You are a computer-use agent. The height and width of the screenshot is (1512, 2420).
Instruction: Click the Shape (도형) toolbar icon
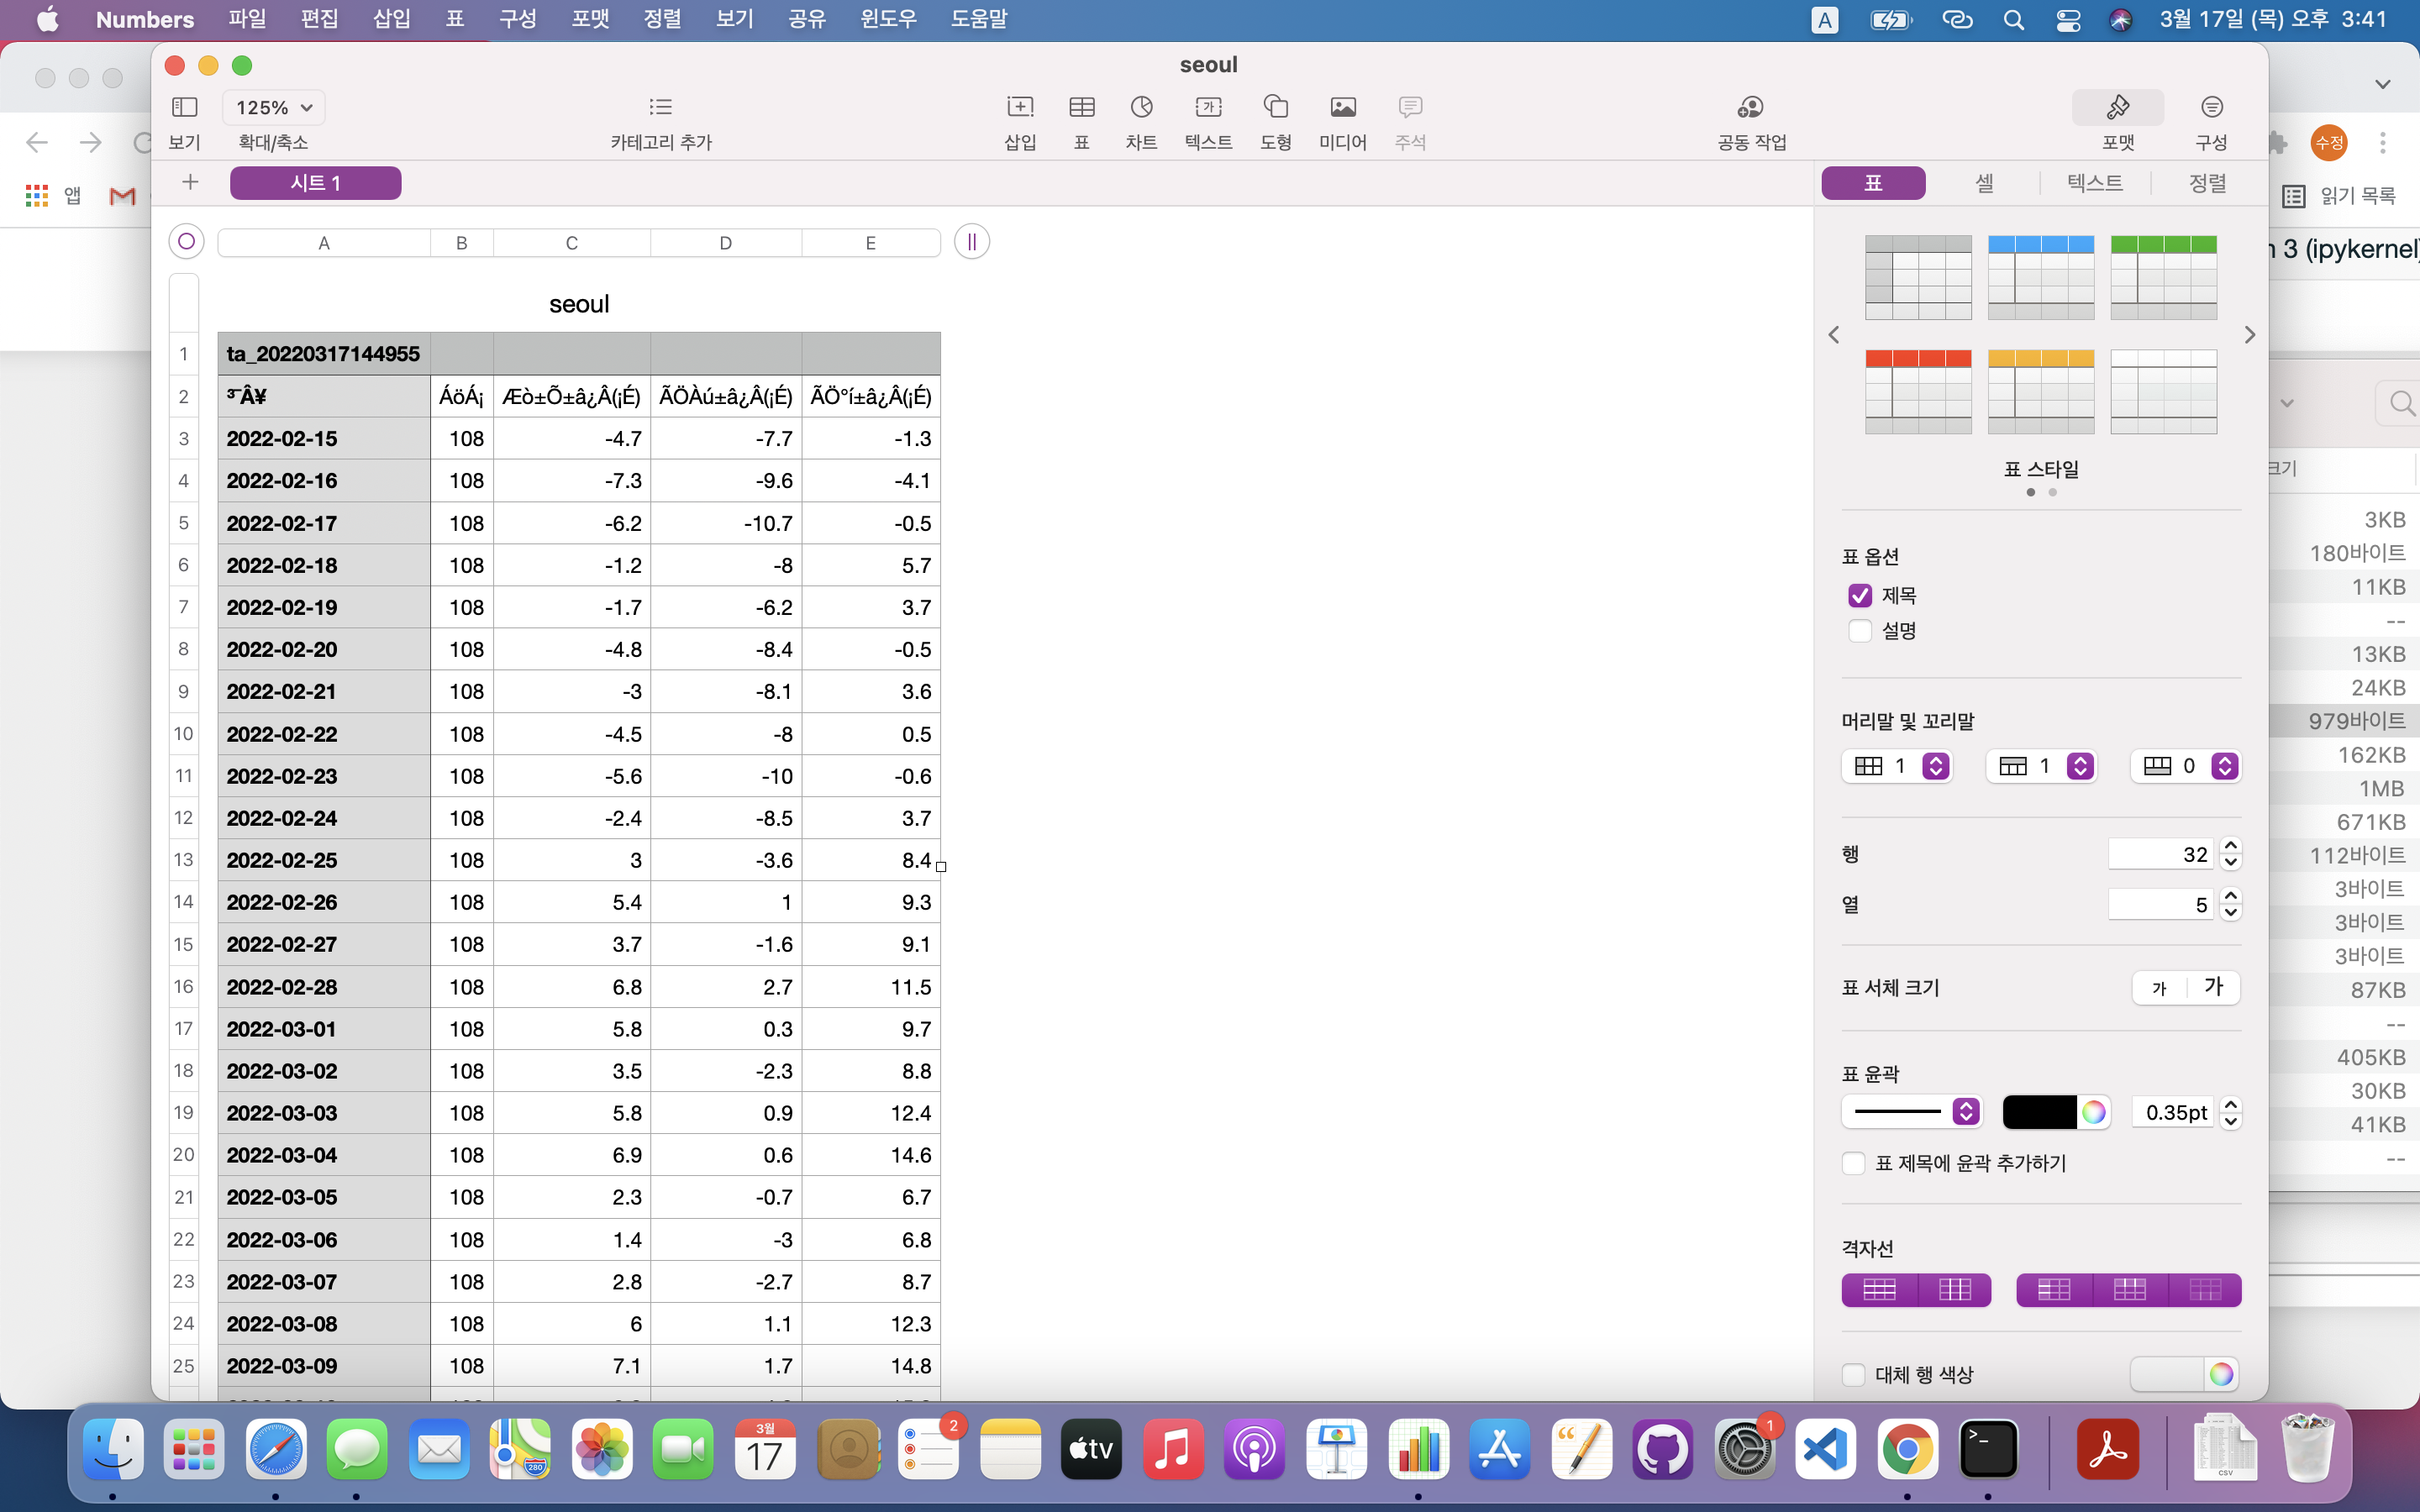[x=1275, y=108]
